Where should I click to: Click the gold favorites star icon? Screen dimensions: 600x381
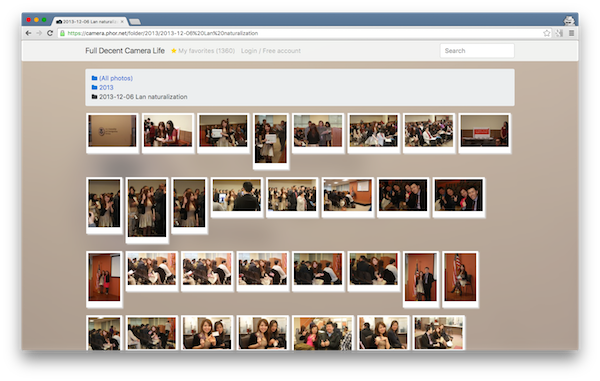(174, 51)
